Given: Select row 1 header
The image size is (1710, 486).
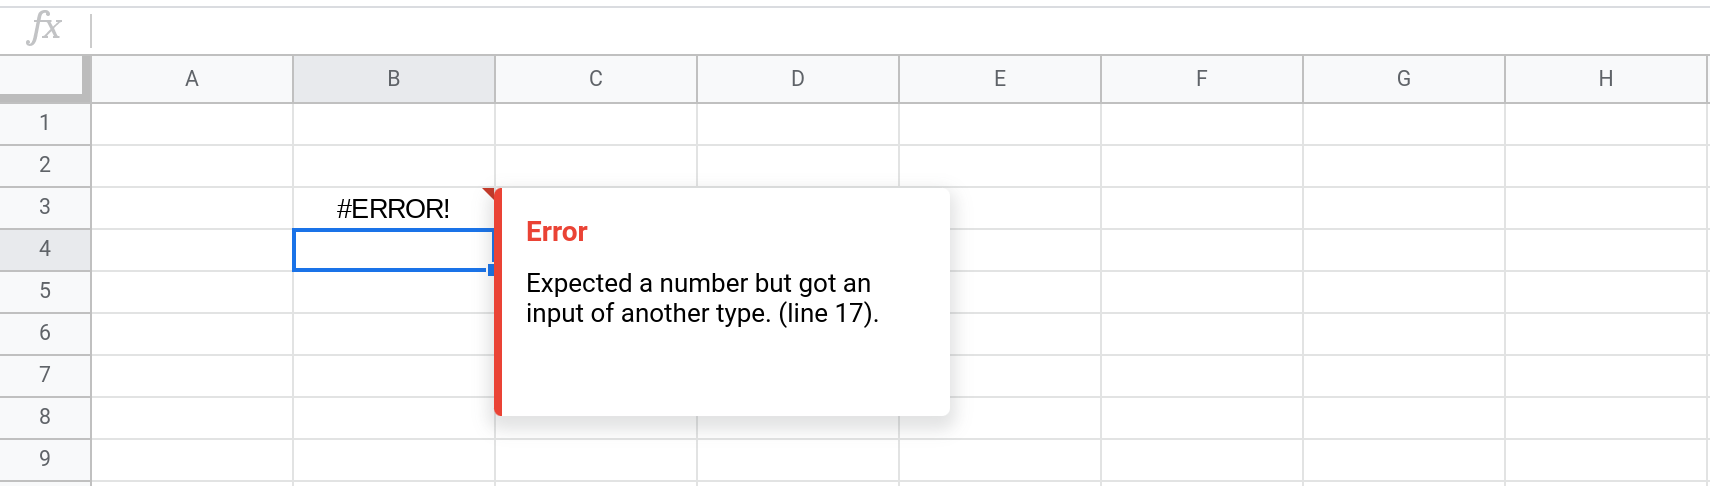Looking at the screenshot, I should coord(45,123).
